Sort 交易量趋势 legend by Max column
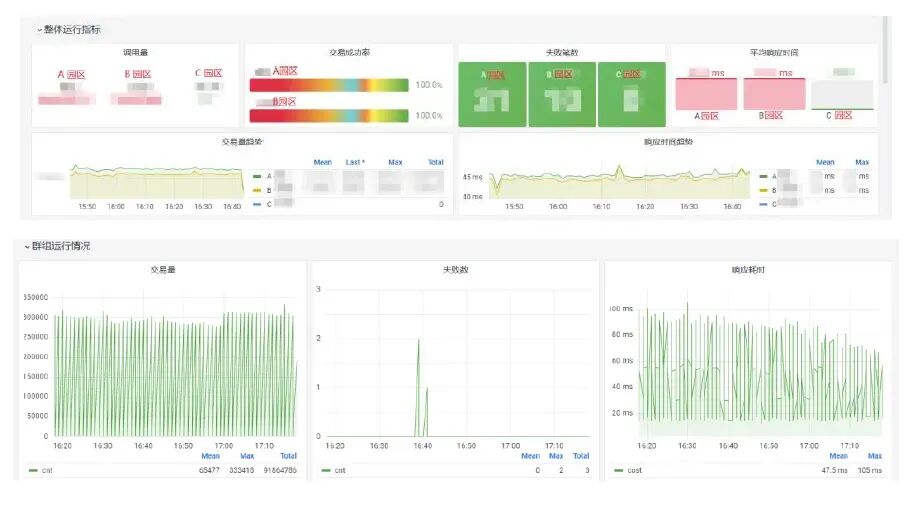 395,162
